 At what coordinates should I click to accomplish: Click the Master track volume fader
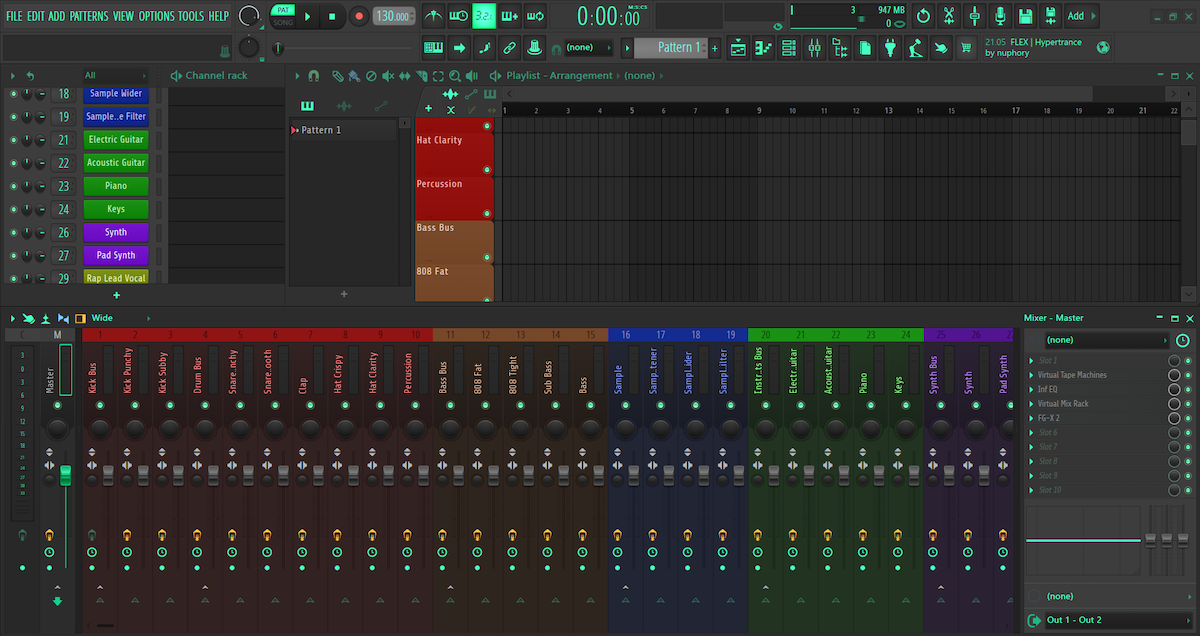coord(66,474)
